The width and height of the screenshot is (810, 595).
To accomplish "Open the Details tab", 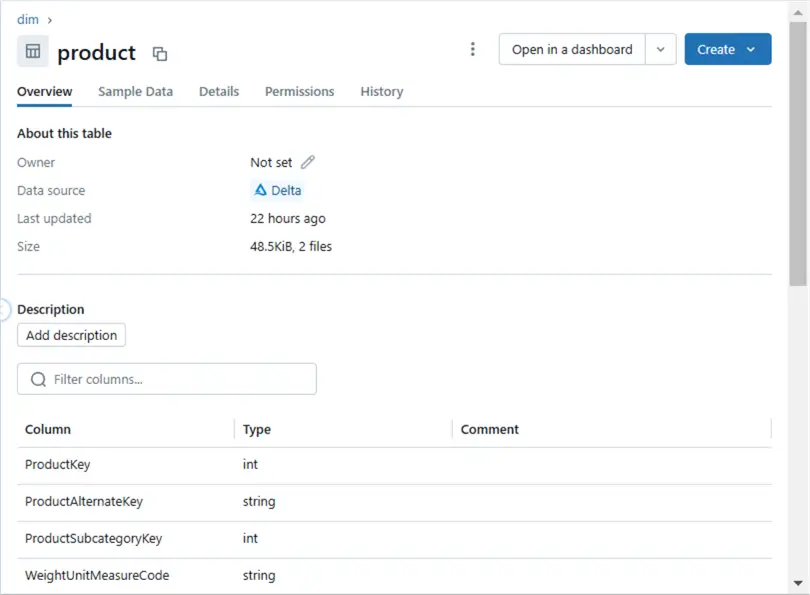I will (219, 91).
